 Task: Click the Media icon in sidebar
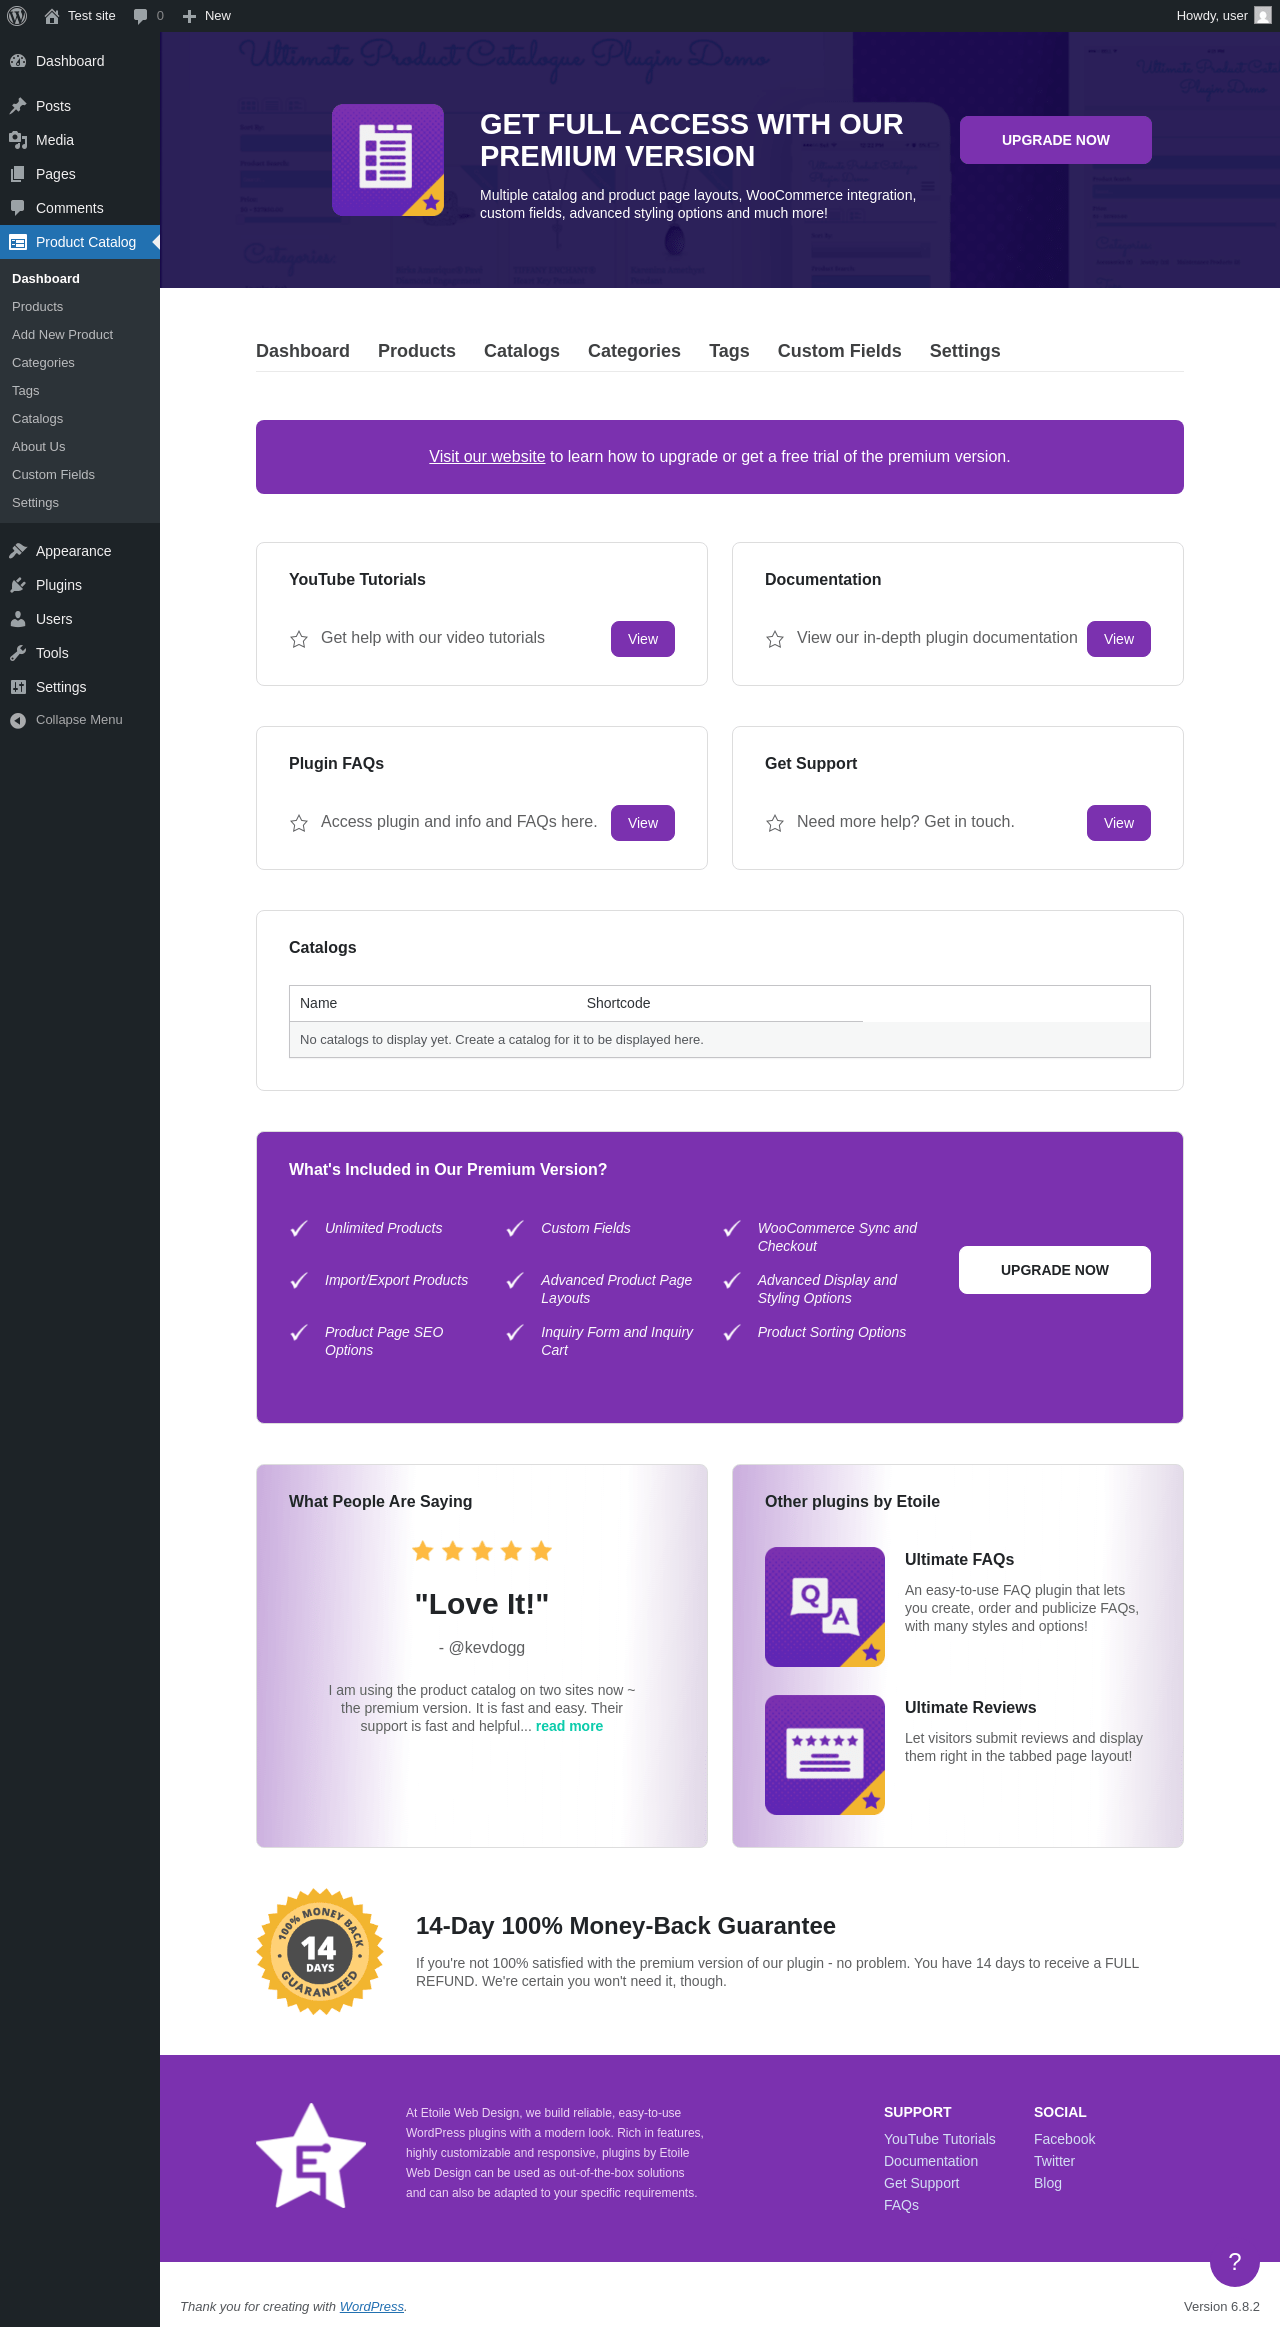coord(18,140)
